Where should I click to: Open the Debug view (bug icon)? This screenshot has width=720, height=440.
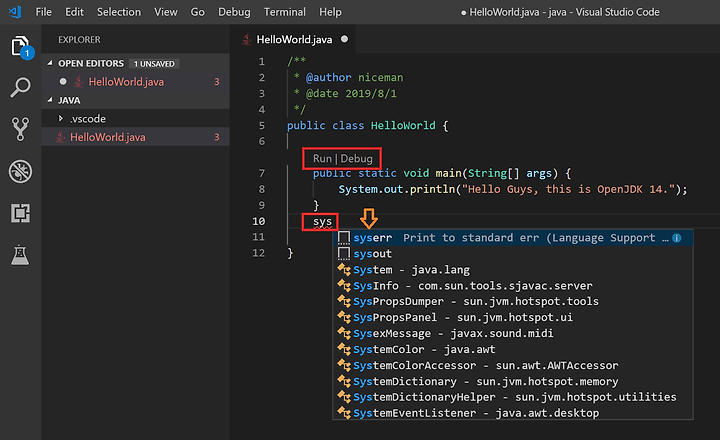click(x=21, y=171)
